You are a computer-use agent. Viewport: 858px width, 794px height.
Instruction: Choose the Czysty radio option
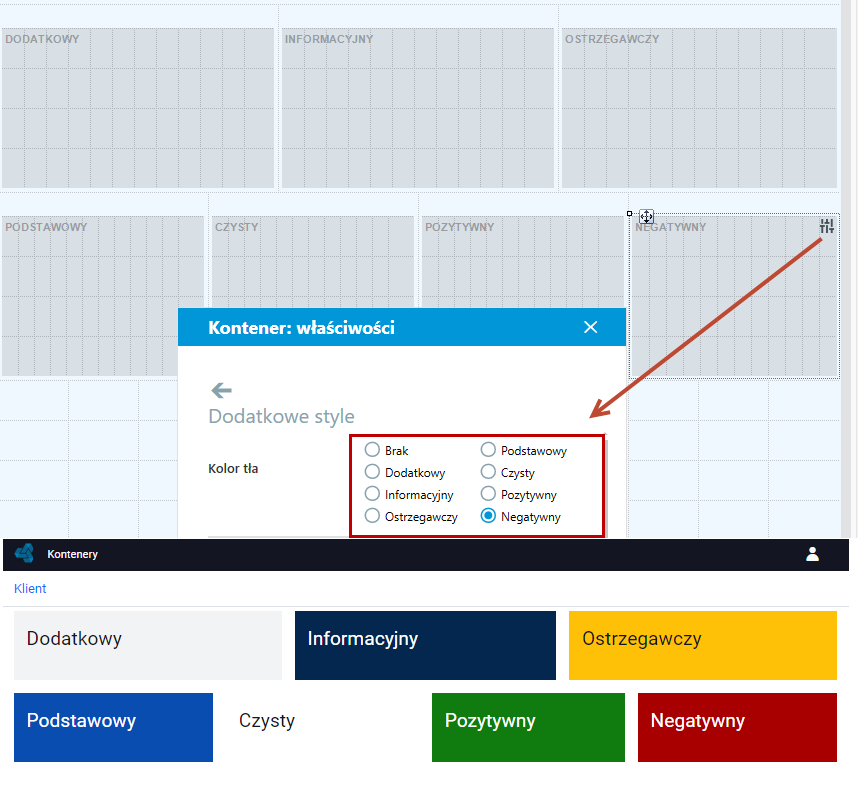488,472
